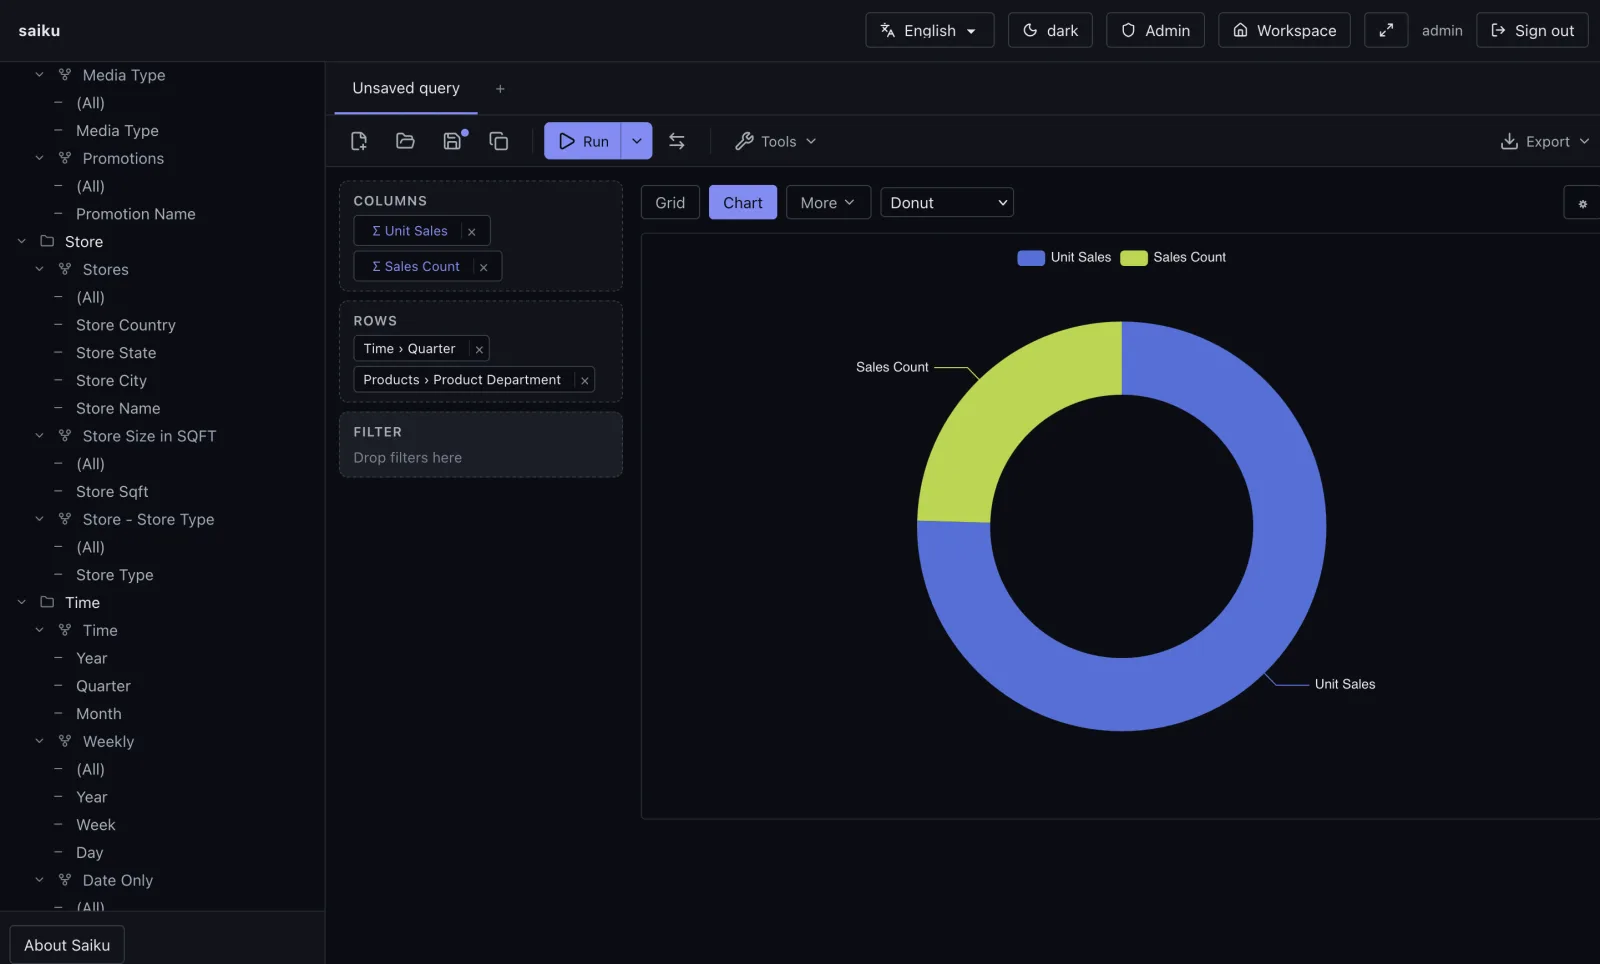This screenshot has height=964, width=1600.
Task: Run the query
Action: (583, 141)
